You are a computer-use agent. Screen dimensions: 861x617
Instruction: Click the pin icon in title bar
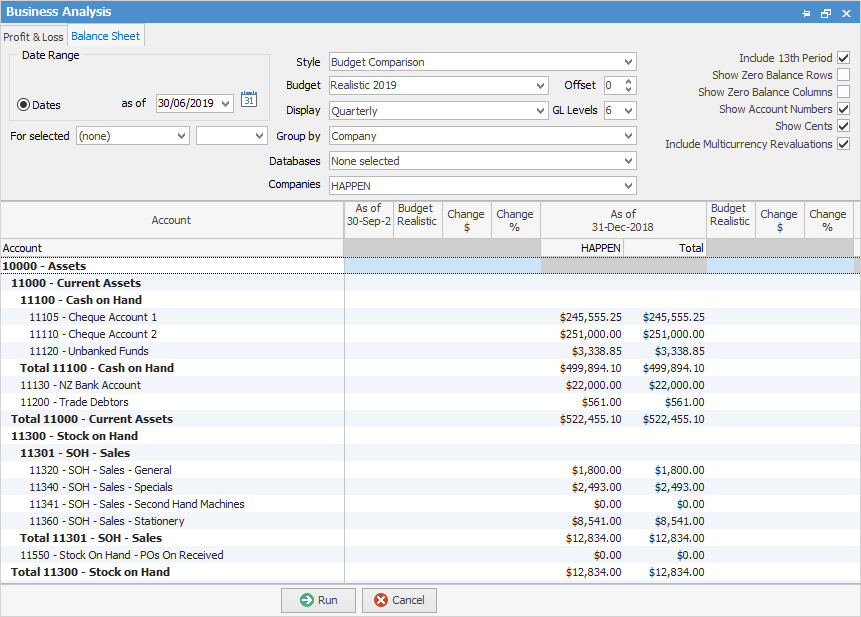(807, 13)
